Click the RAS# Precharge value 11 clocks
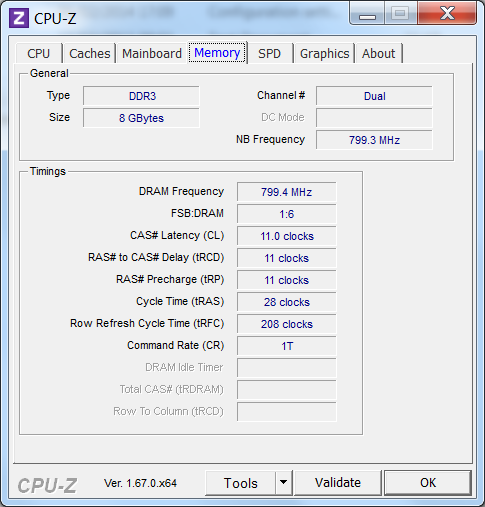485x507 pixels. click(x=287, y=280)
